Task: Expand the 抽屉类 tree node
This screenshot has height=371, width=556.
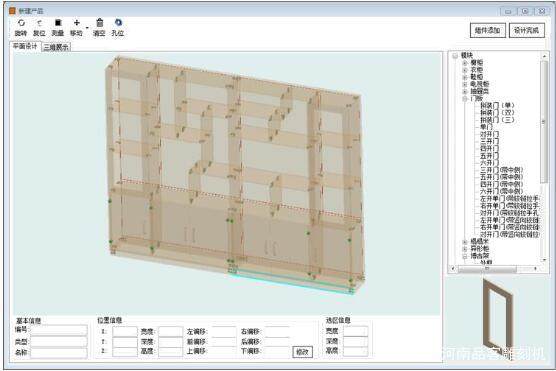Action: [x=465, y=92]
